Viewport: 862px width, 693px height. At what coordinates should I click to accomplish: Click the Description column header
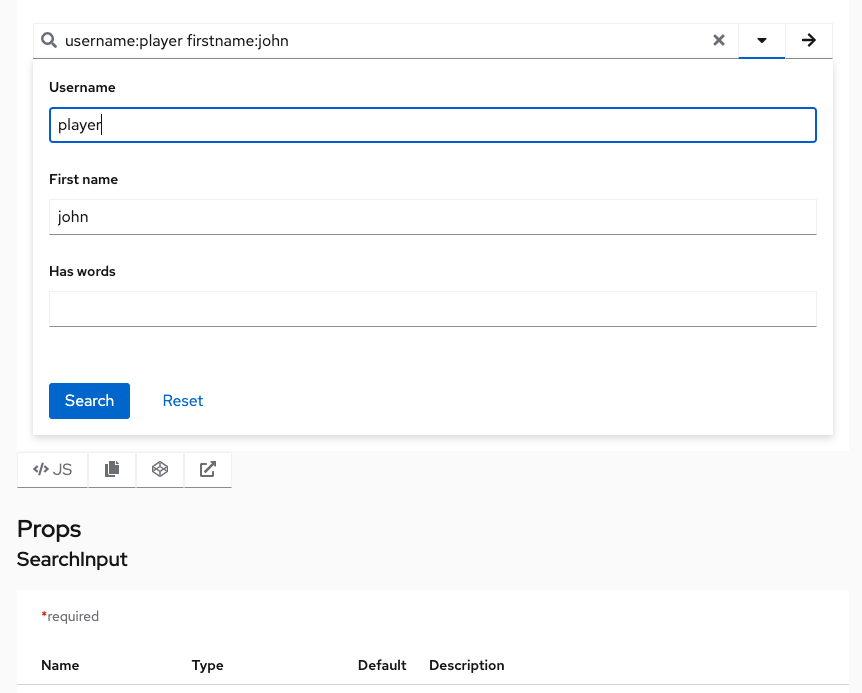point(466,665)
